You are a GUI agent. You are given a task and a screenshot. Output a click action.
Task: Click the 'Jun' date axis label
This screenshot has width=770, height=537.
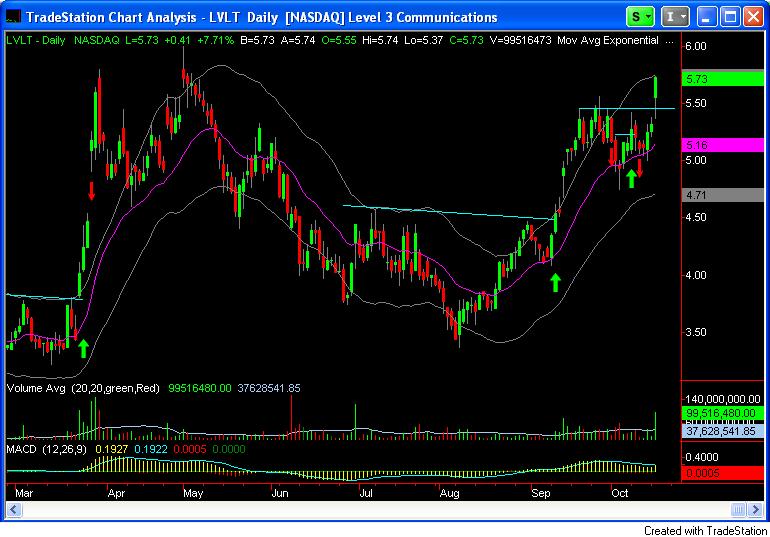pos(279,493)
